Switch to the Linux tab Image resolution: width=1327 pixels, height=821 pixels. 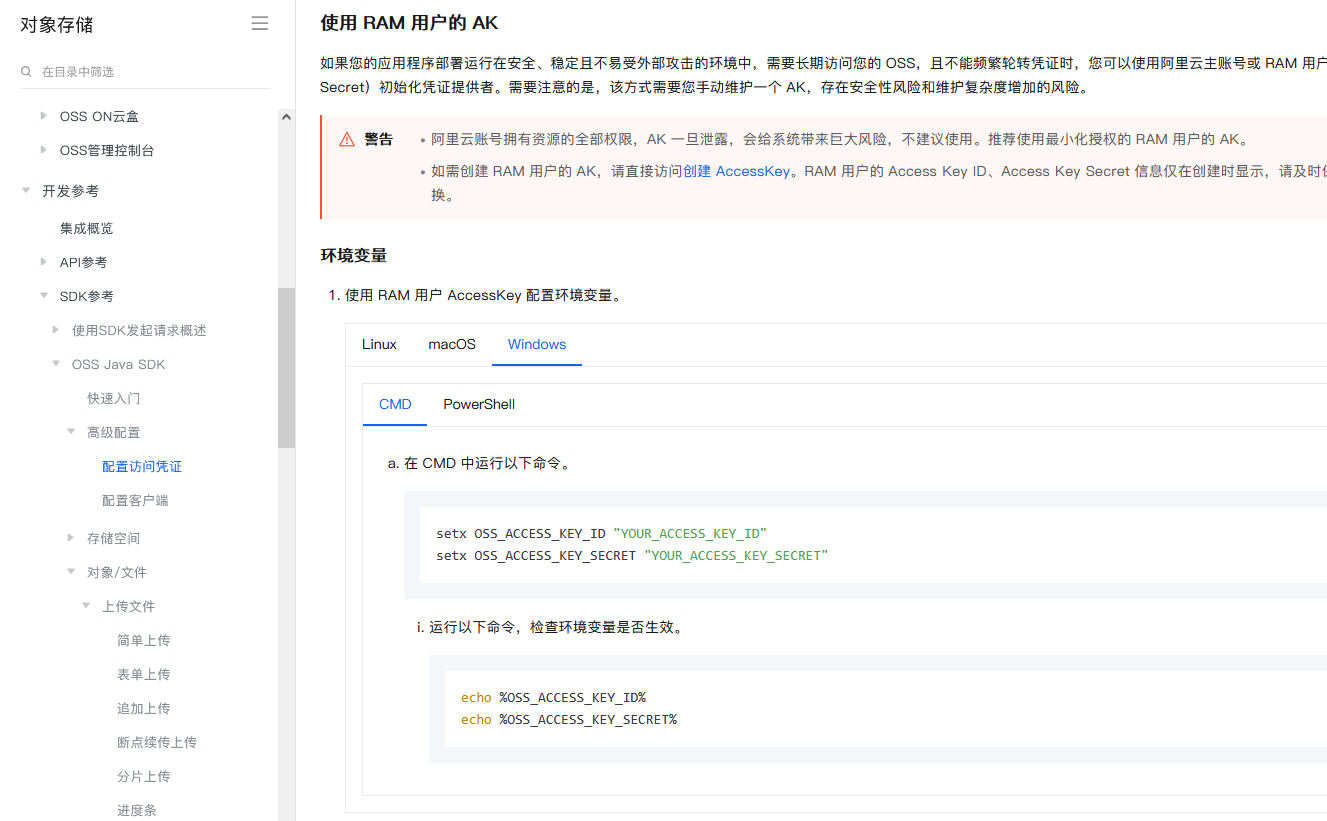[379, 344]
